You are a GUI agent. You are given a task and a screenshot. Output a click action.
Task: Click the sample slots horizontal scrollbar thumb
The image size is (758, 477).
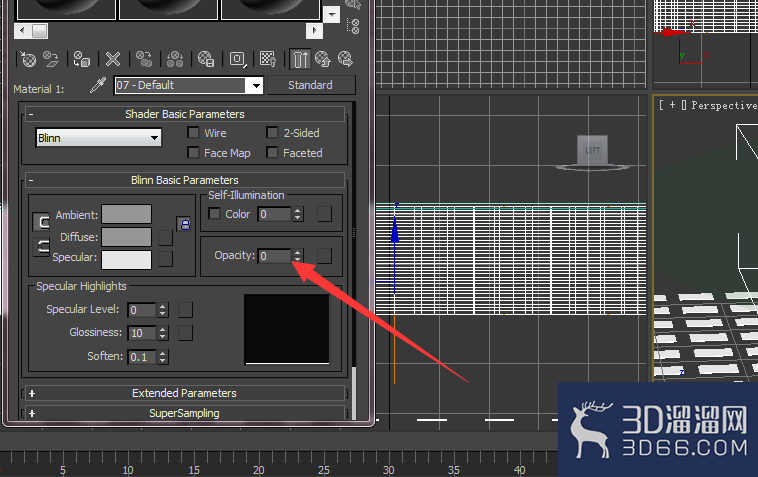point(40,31)
